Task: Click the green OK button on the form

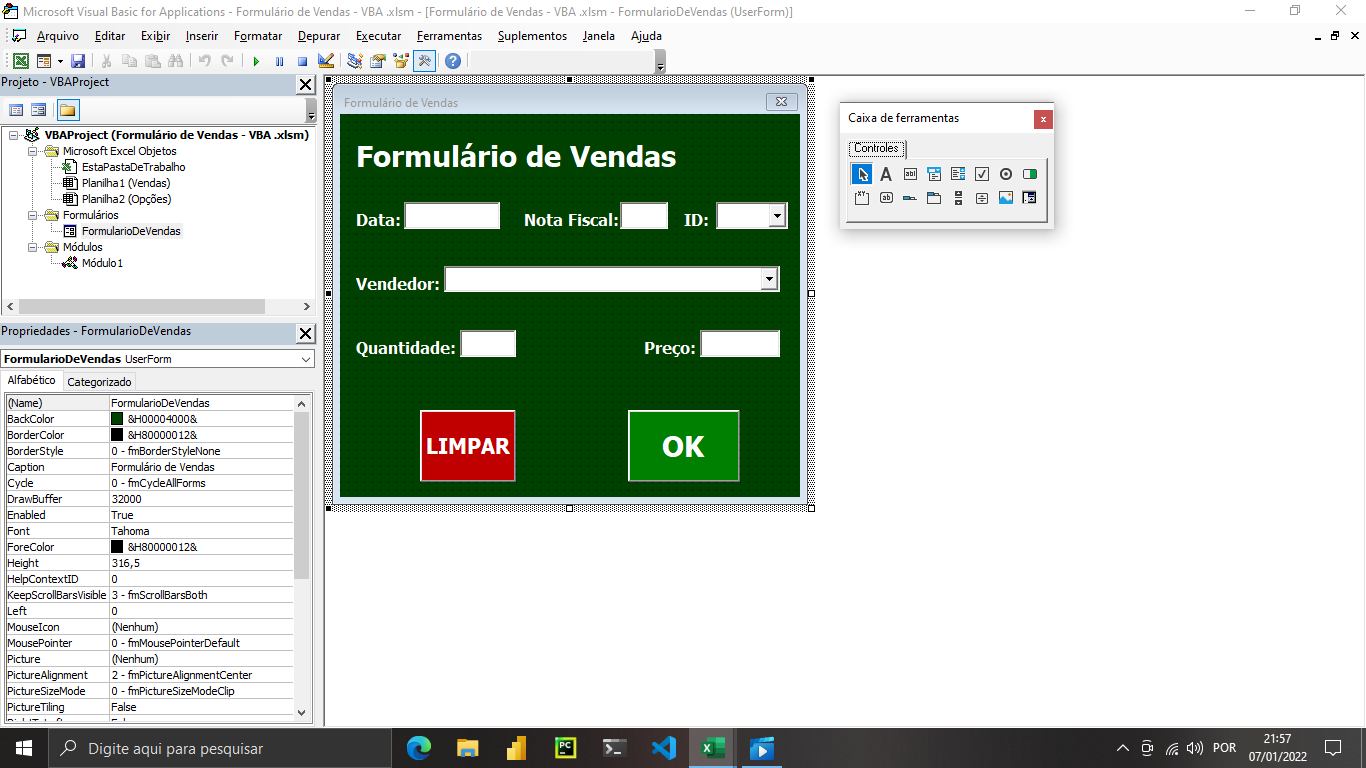Action: (x=683, y=447)
